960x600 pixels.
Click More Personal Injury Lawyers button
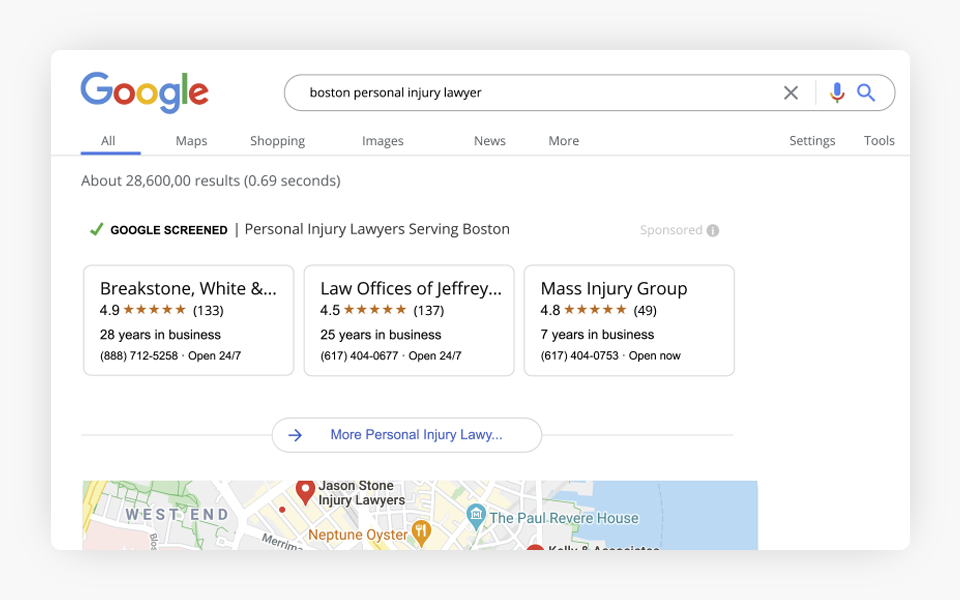[407, 435]
